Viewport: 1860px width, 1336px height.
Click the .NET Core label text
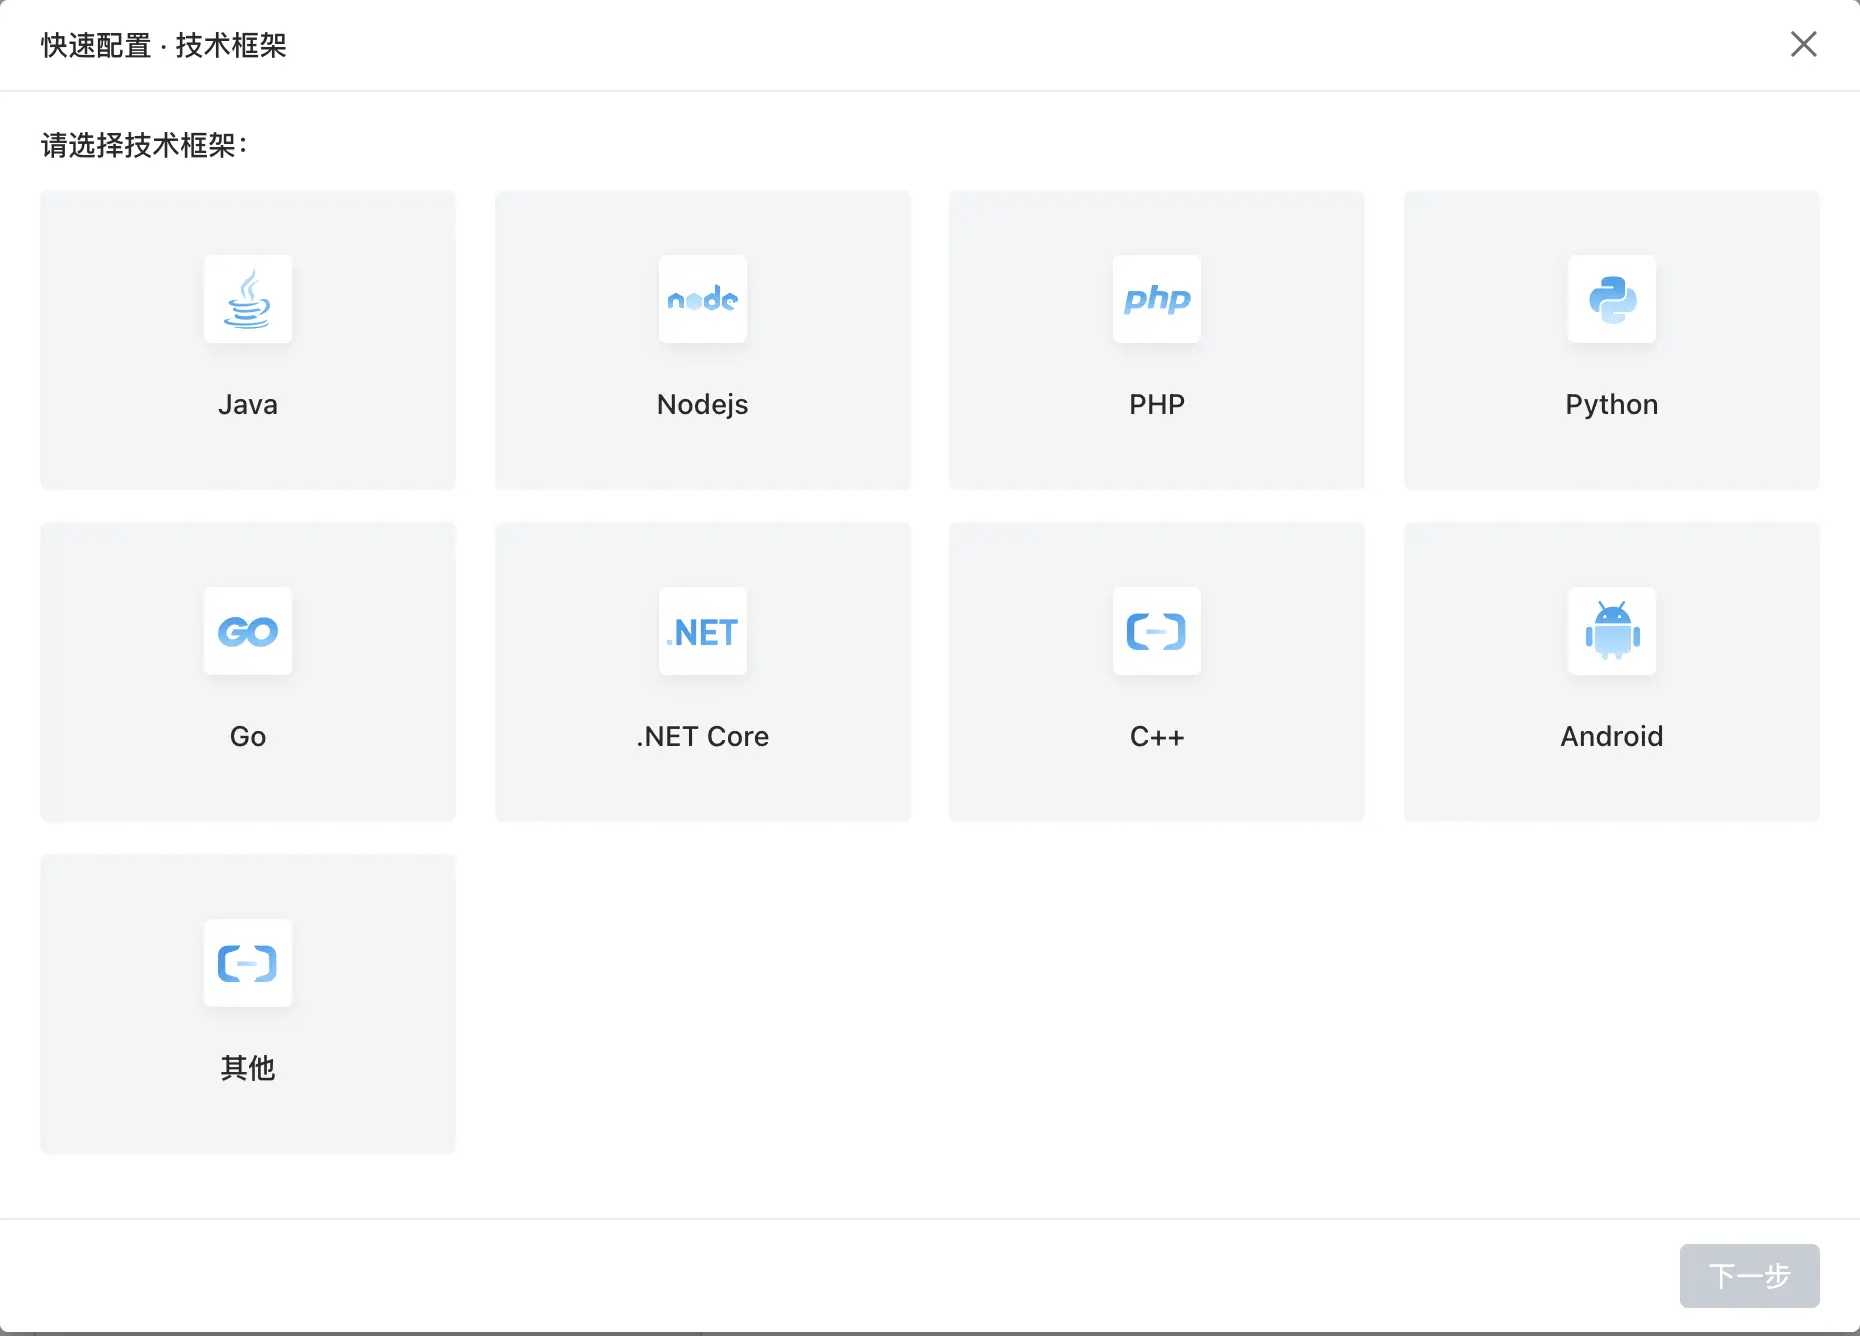pyautogui.click(x=703, y=736)
